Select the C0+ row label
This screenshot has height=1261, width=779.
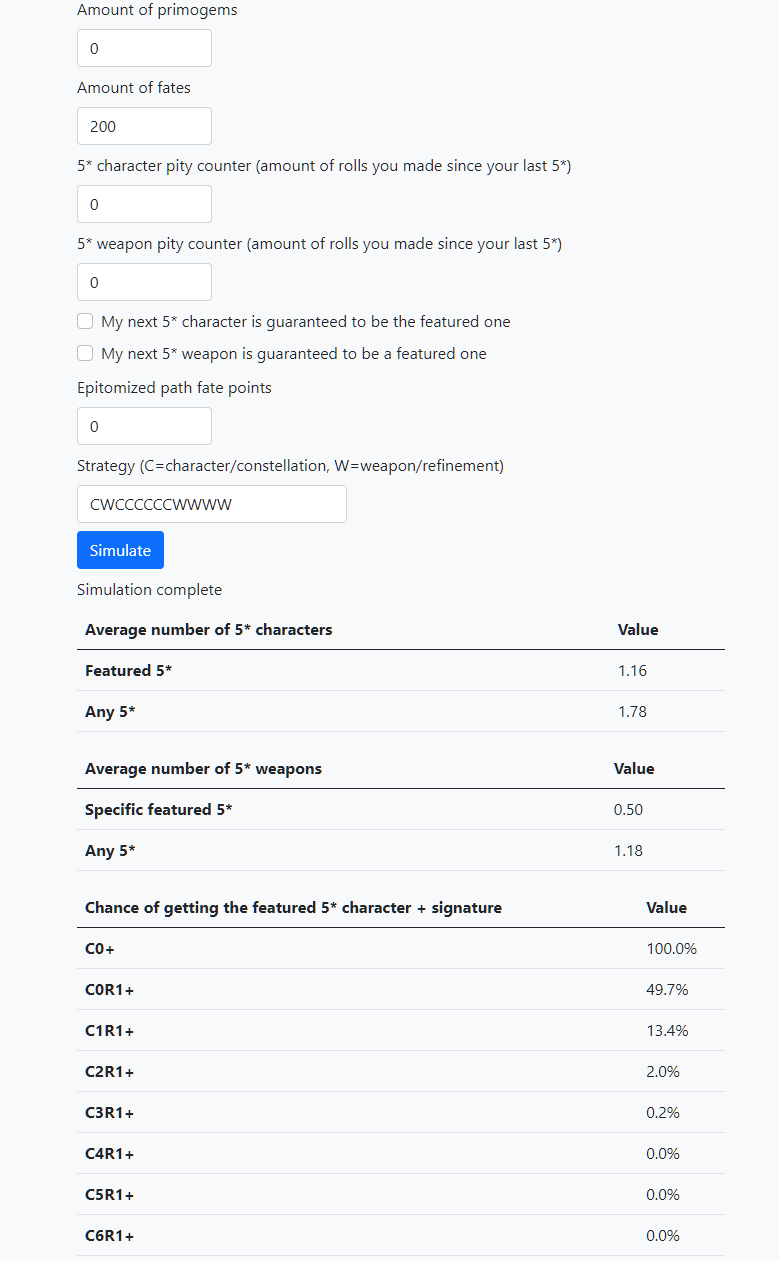tap(100, 949)
